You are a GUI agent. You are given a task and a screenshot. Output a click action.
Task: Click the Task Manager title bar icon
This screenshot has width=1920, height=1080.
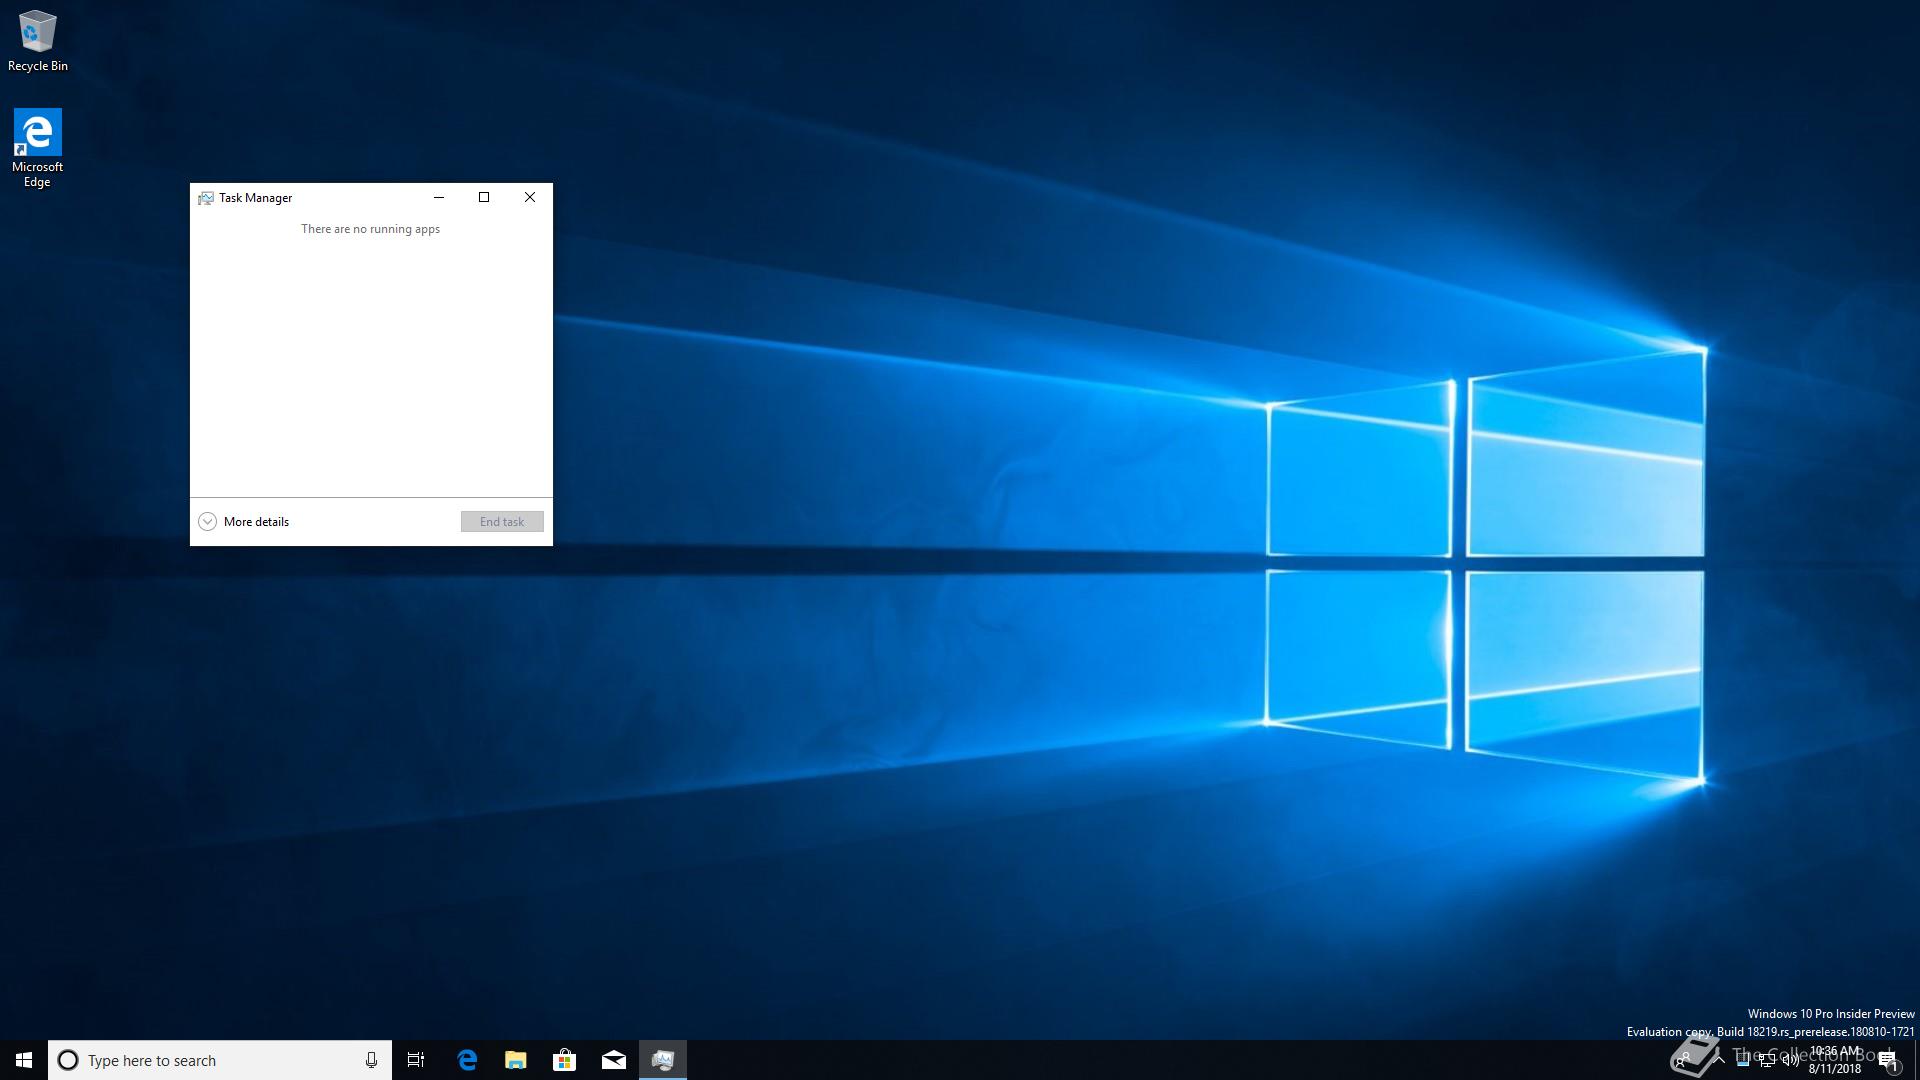[206, 198]
